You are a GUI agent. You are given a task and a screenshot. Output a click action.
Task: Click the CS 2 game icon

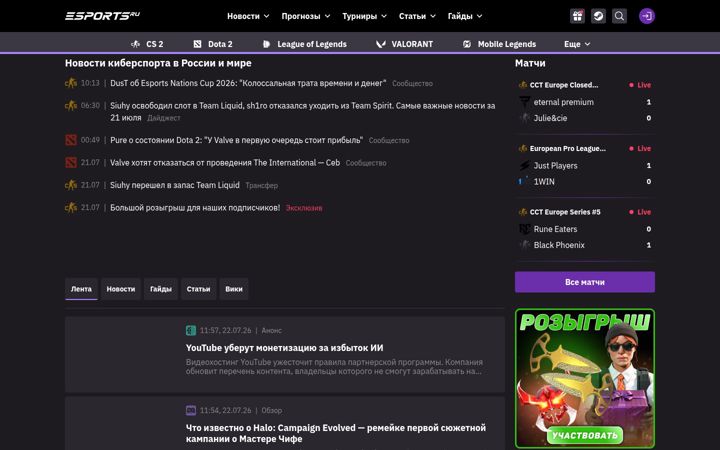135,44
